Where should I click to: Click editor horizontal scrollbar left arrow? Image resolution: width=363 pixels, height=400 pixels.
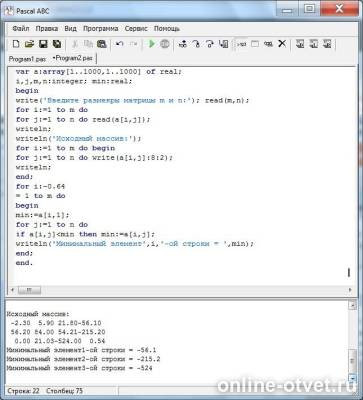tap(13, 290)
